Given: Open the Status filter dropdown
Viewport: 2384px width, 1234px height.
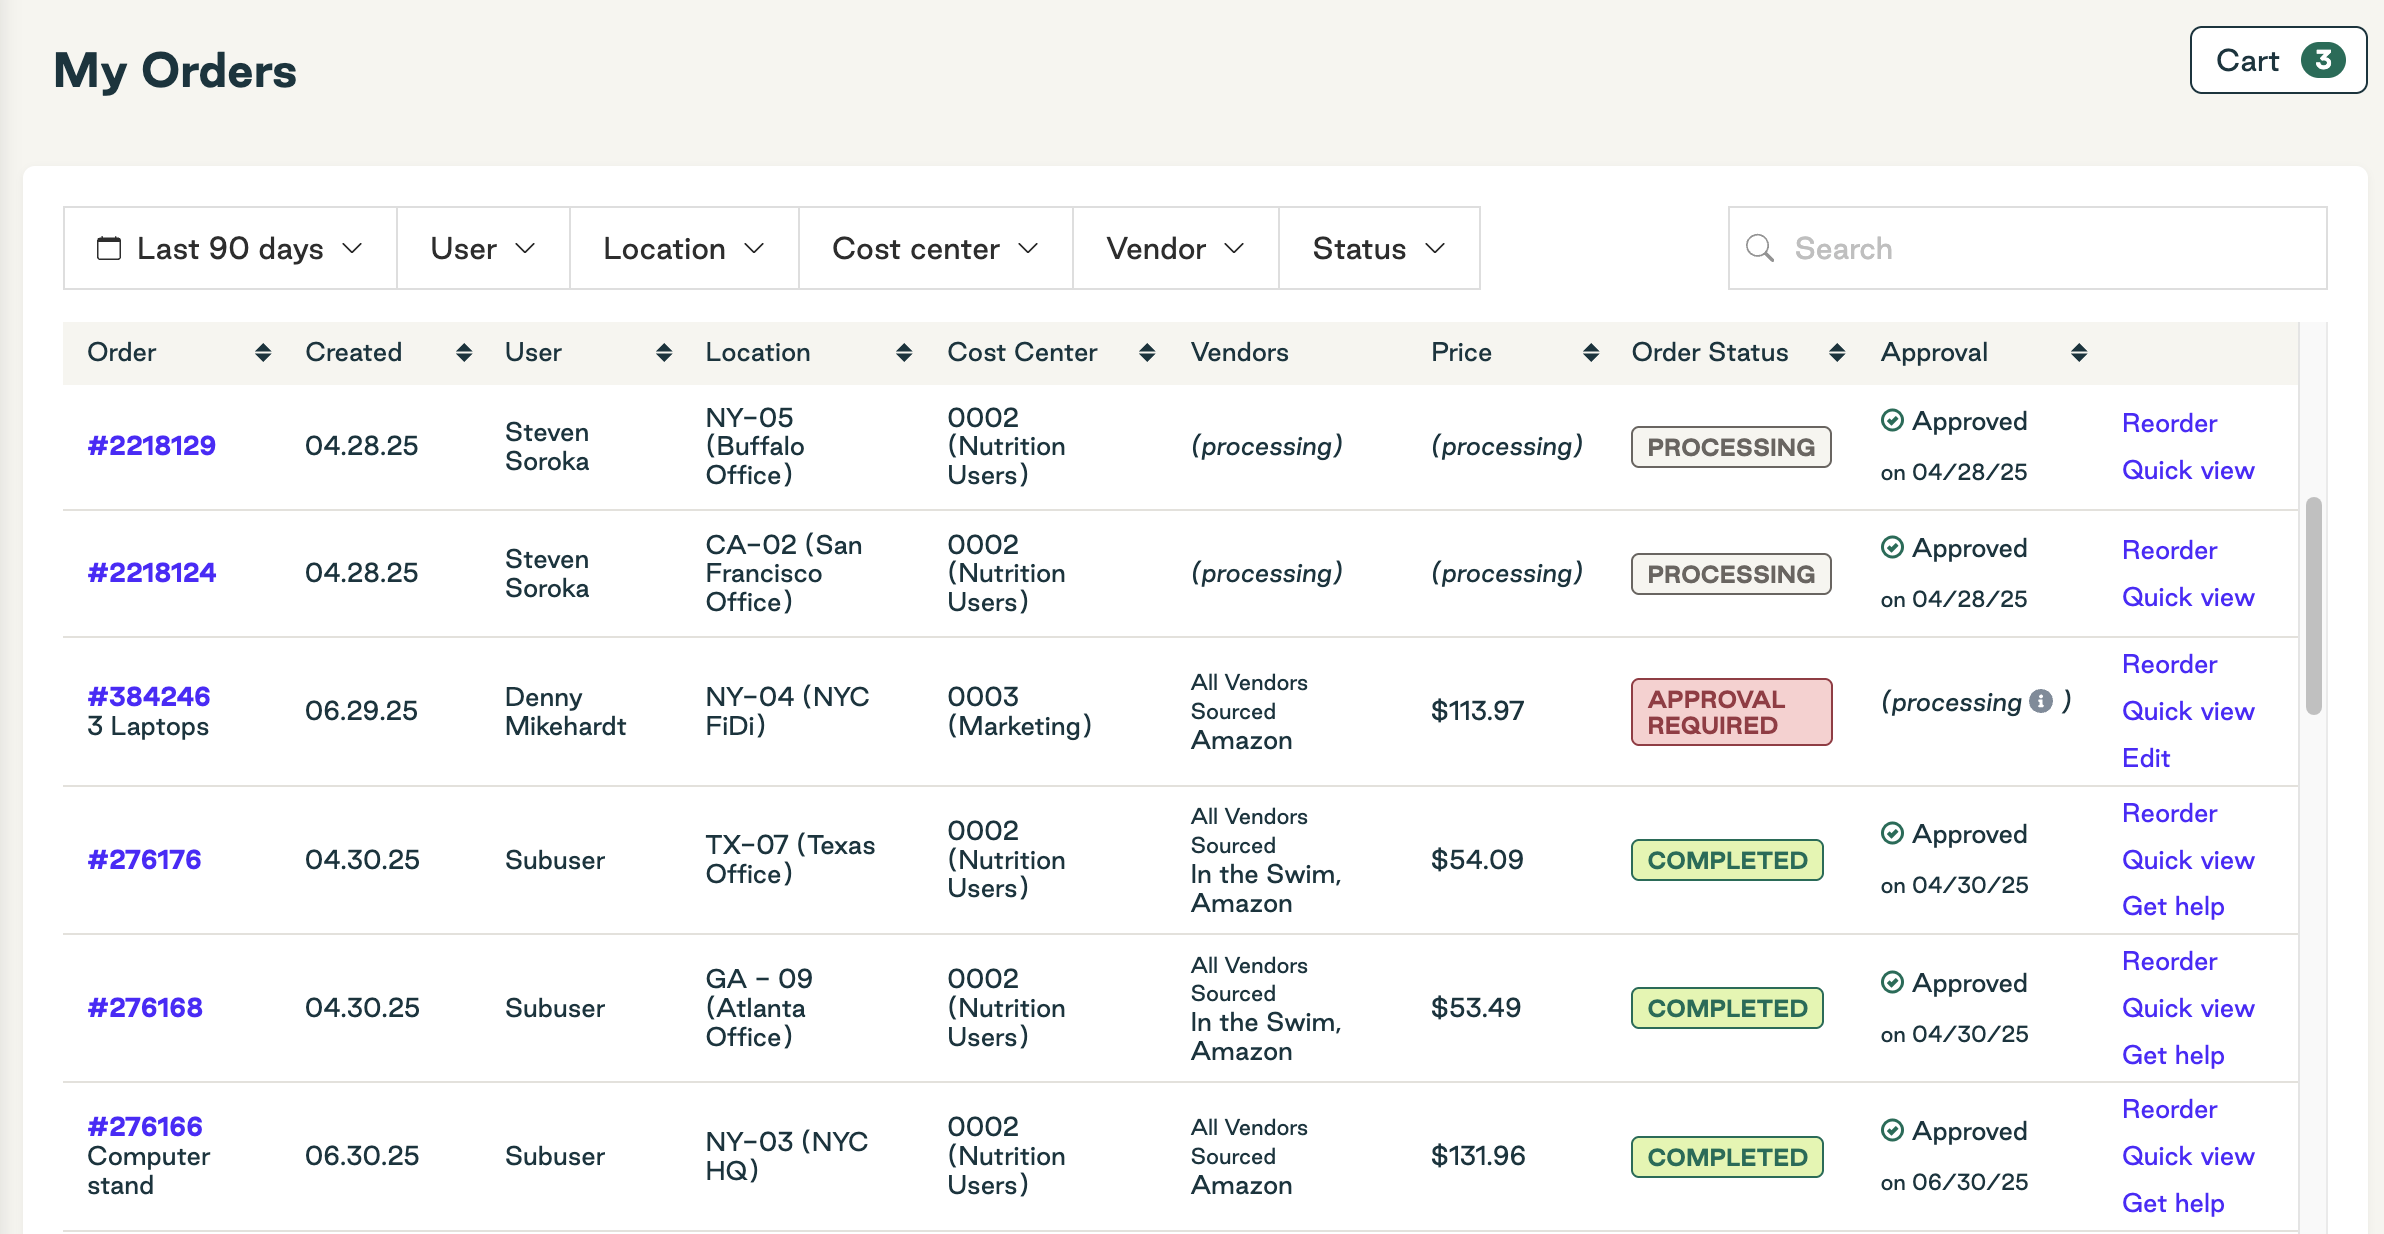Looking at the screenshot, I should 1378,247.
